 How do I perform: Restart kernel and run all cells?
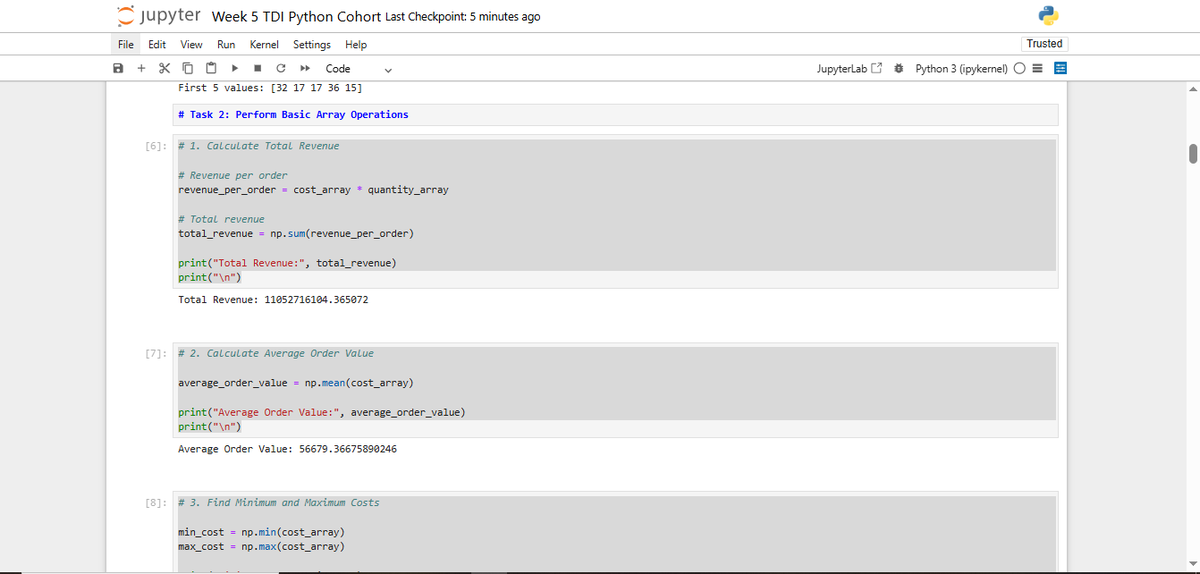point(303,69)
